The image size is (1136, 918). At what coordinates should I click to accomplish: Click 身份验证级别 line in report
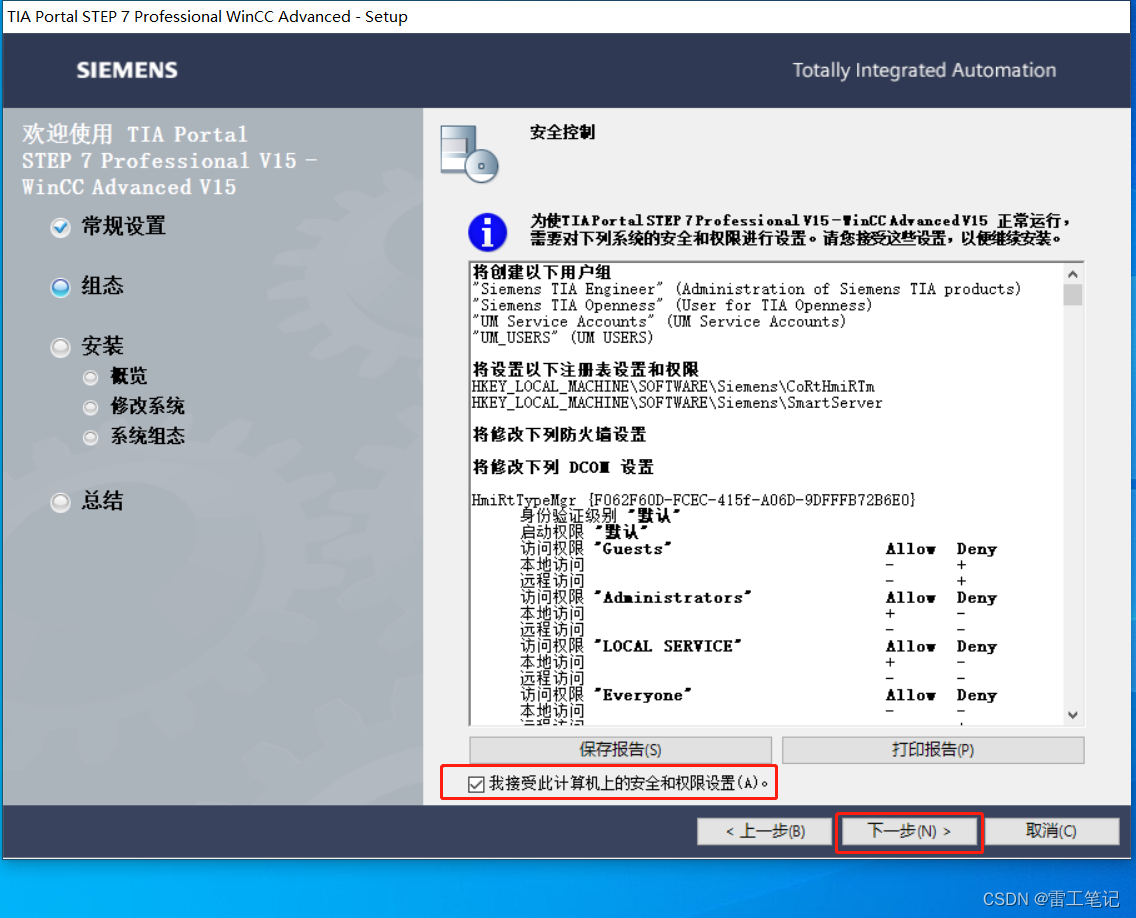point(601,515)
